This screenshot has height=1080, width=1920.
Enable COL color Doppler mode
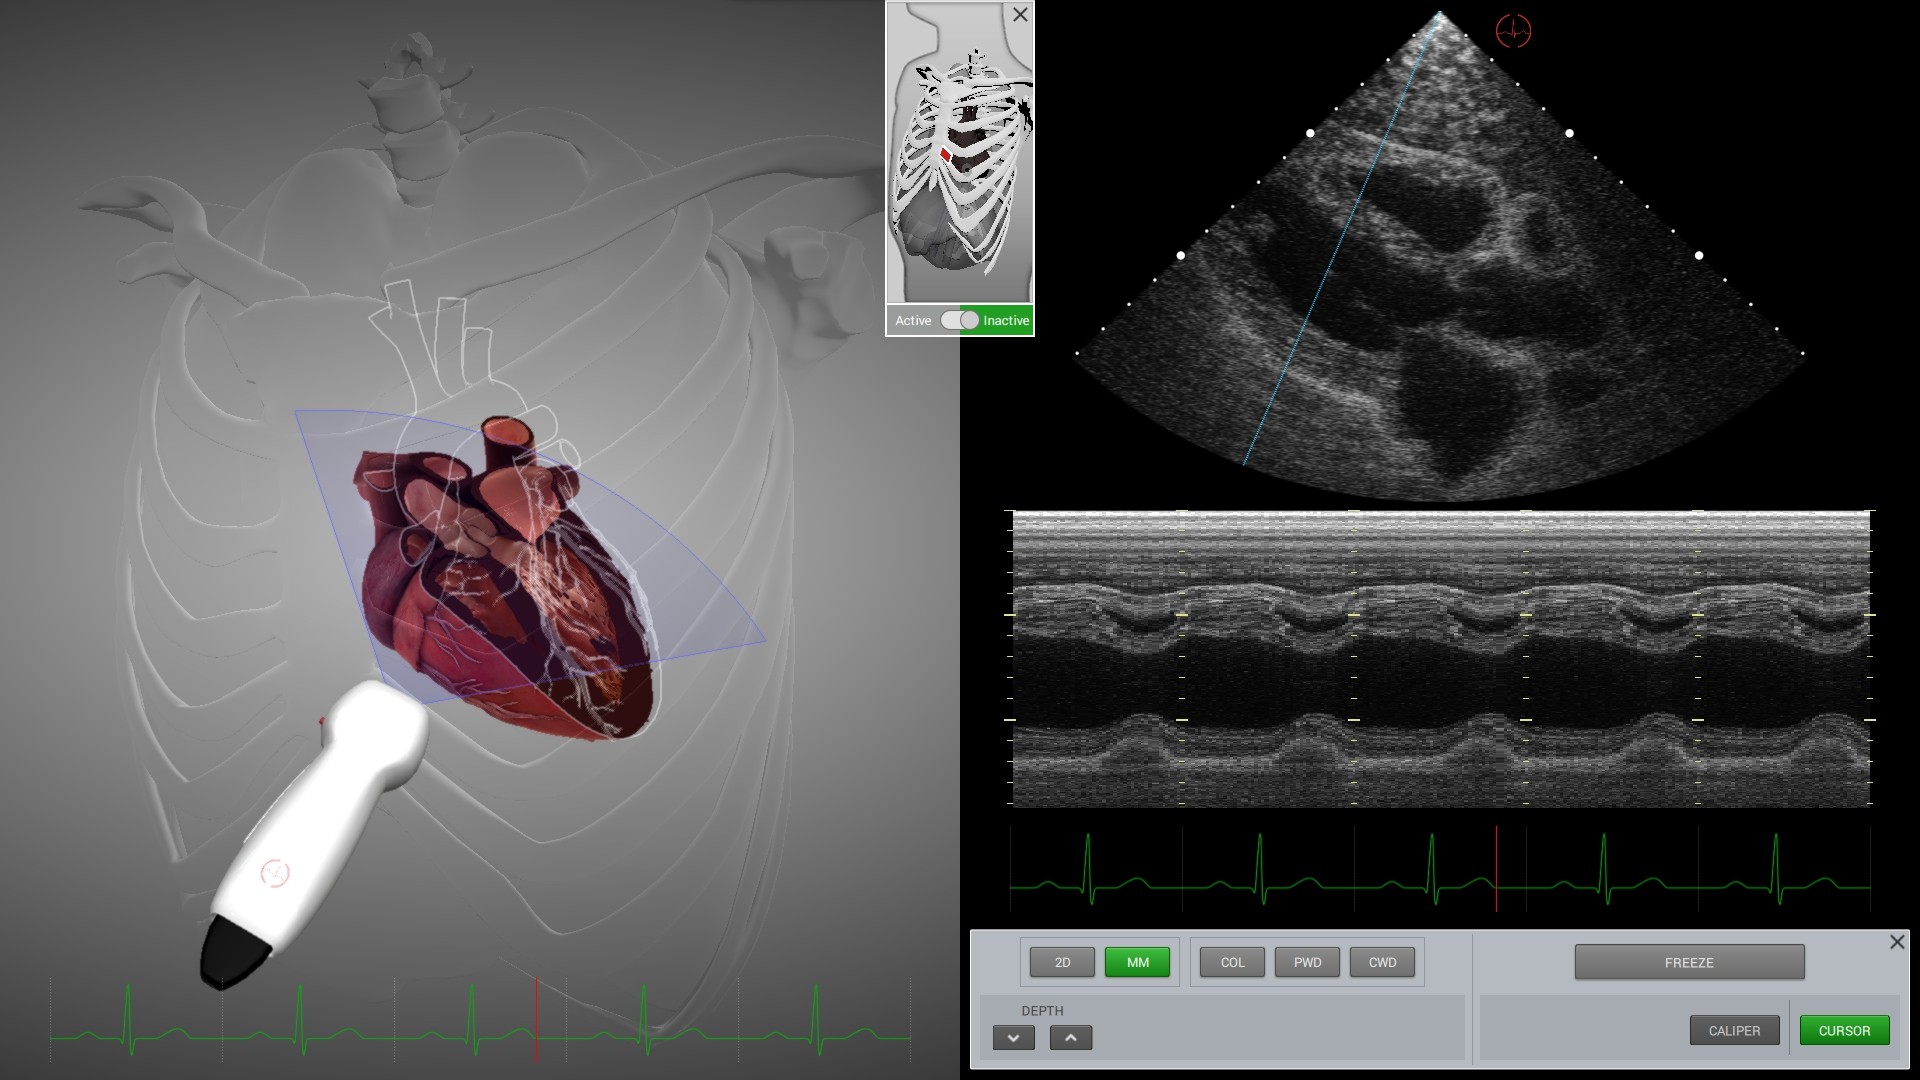coord(1232,962)
